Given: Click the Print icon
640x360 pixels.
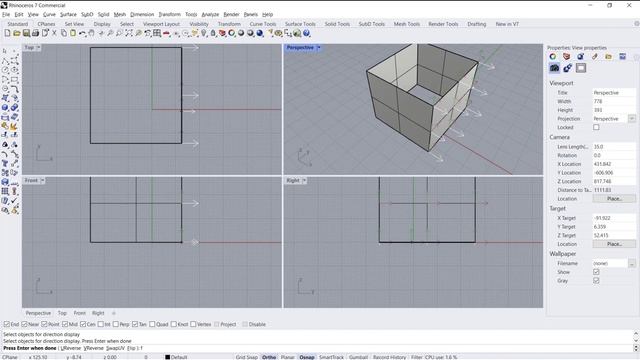Looking at the screenshot, I should point(36,33).
